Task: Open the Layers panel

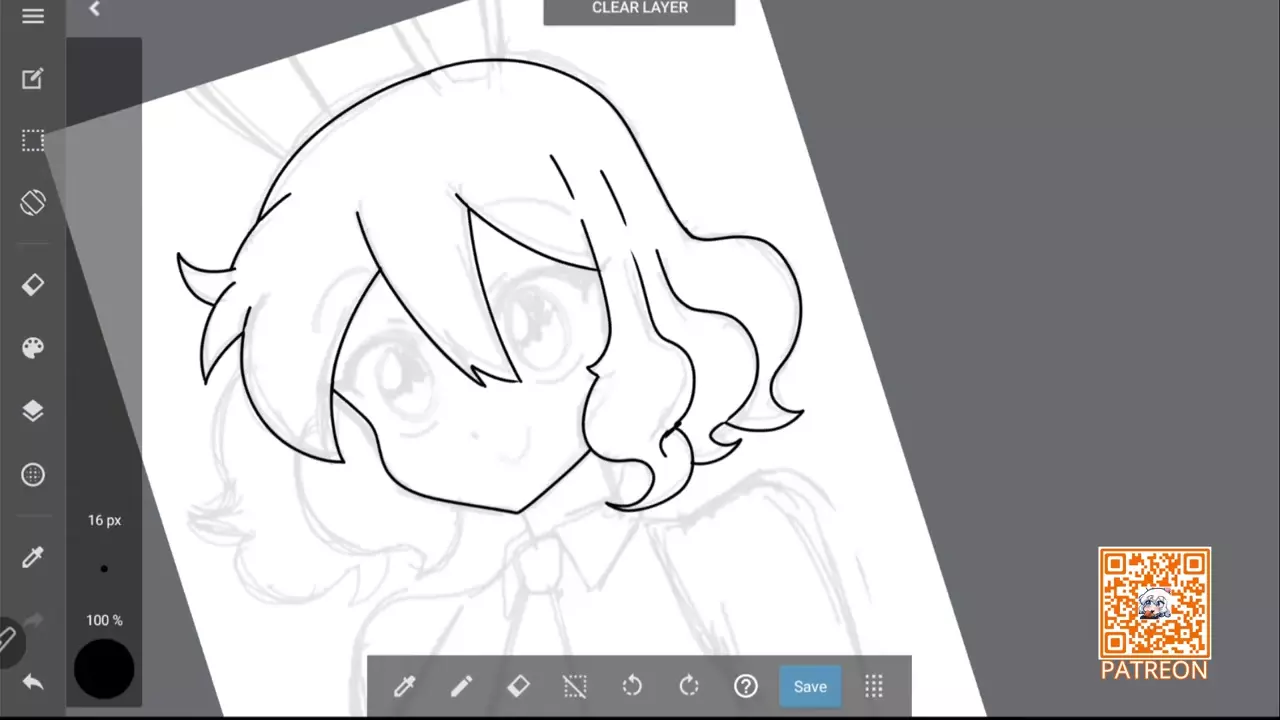Action: coord(33,411)
